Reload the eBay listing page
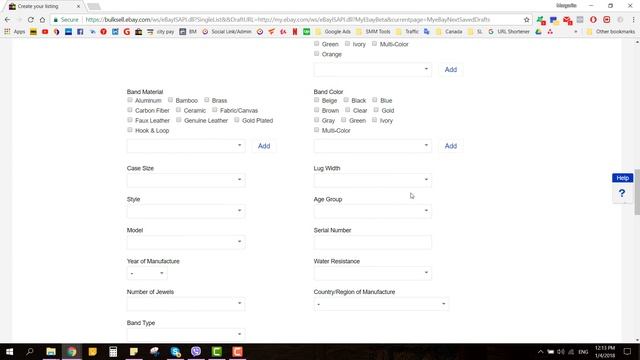This screenshot has height=360, width=640. click(31, 20)
